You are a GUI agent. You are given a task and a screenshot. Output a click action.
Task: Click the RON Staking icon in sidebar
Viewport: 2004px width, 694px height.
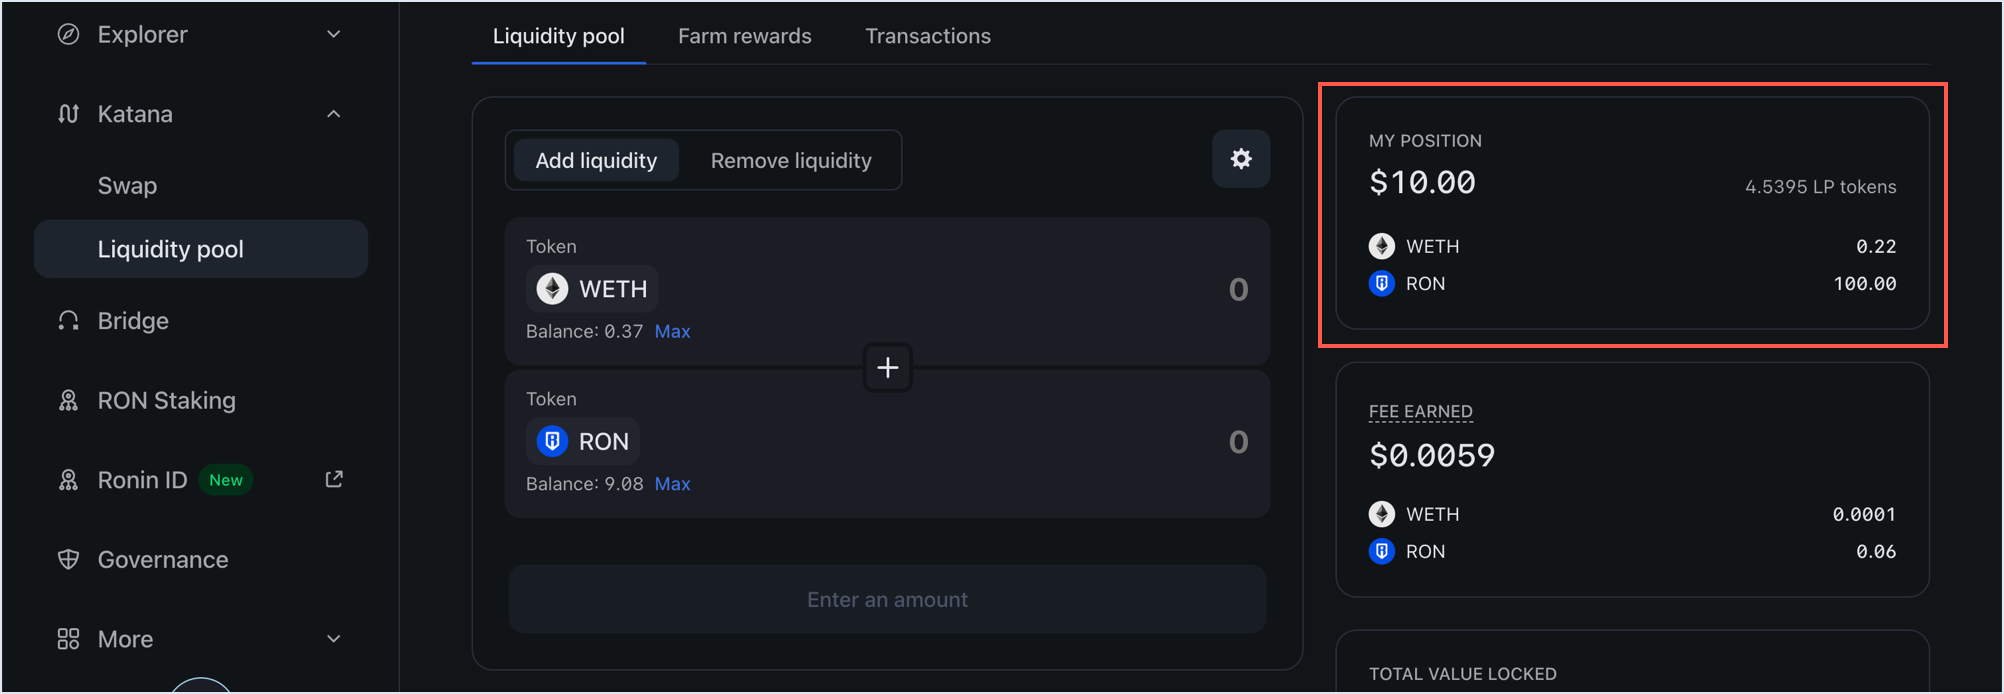click(68, 401)
